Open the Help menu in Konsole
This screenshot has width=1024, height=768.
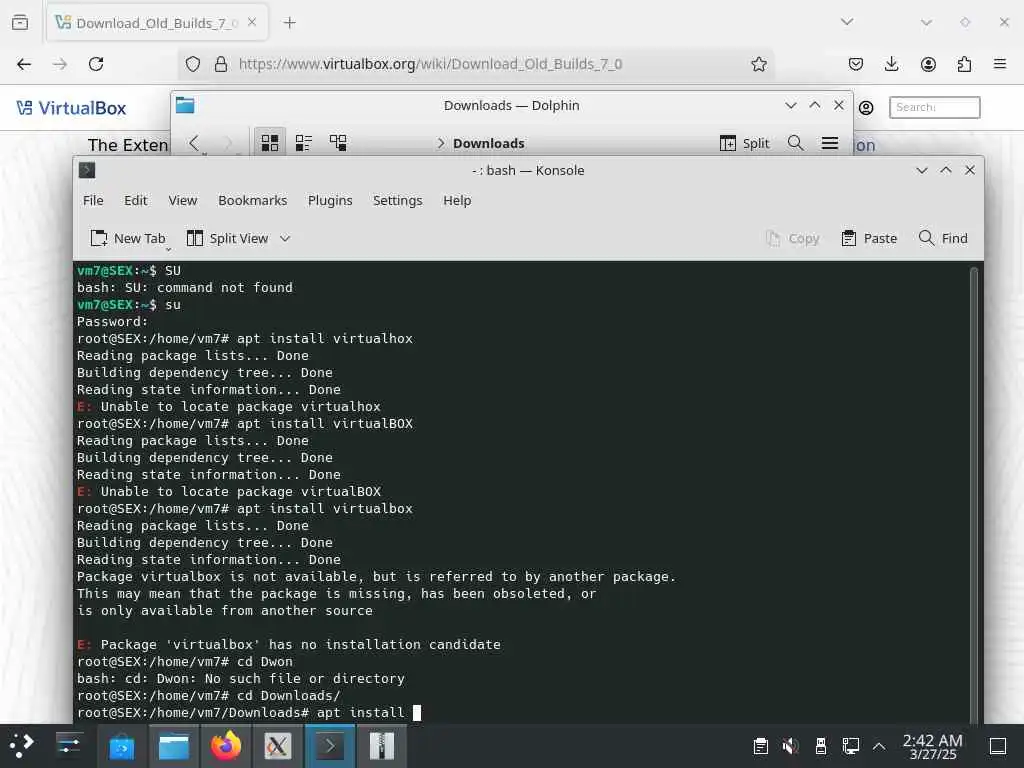pos(456,200)
